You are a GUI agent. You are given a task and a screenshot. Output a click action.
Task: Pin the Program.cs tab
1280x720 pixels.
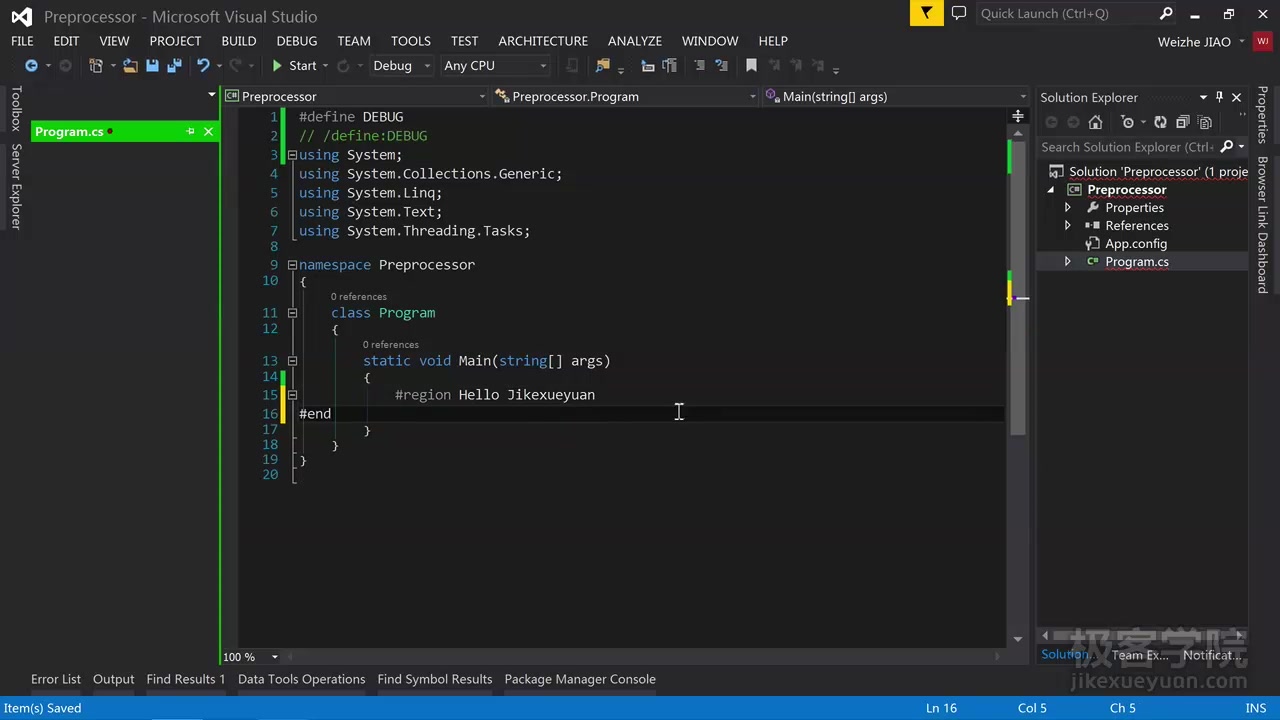[x=190, y=132]
